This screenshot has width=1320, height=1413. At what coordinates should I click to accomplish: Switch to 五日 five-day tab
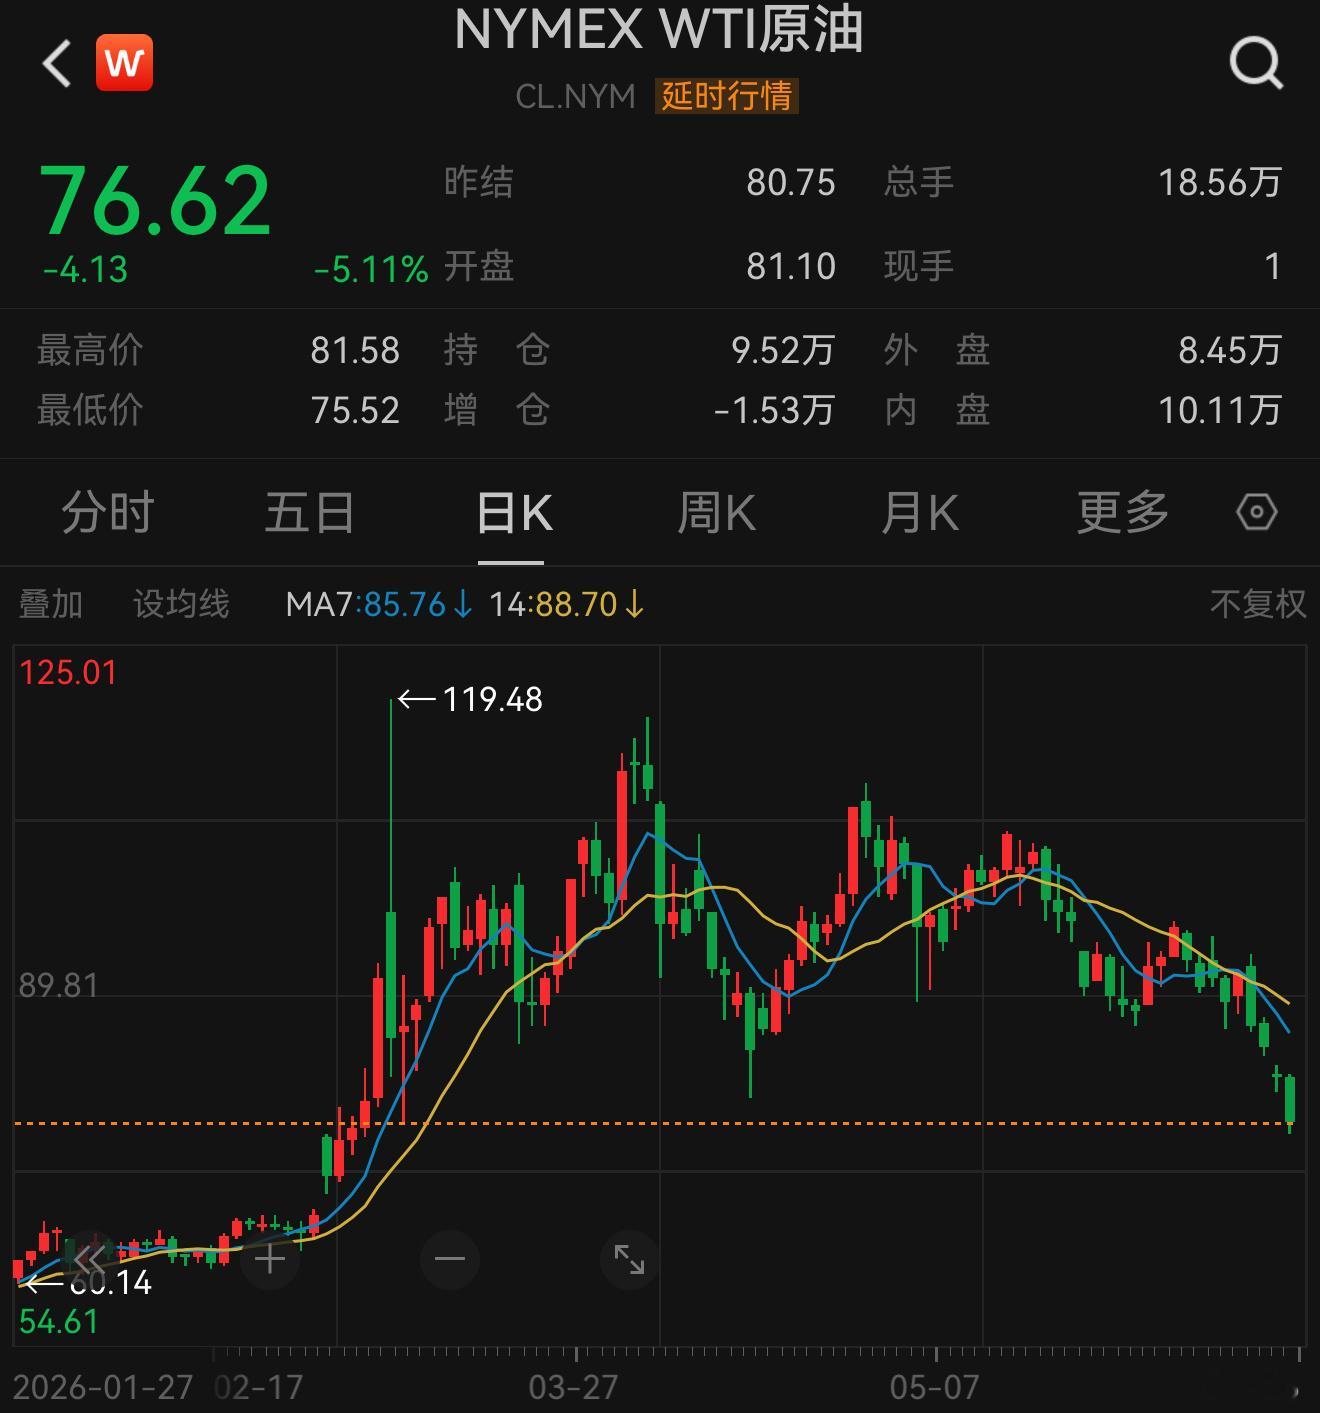click(309, 512)
